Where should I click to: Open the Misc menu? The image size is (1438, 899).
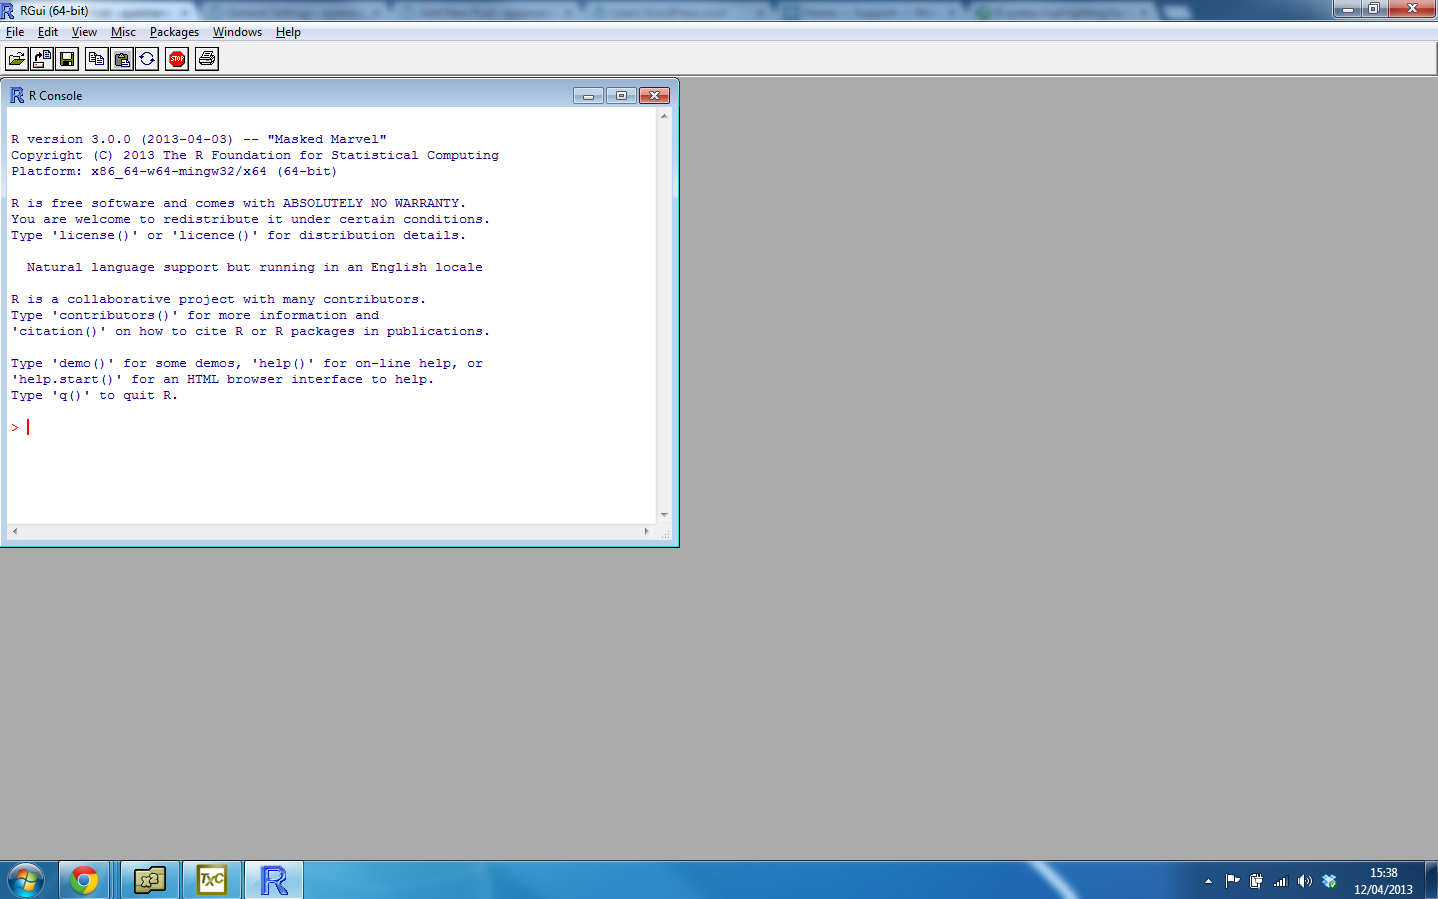tap(123, 32)
